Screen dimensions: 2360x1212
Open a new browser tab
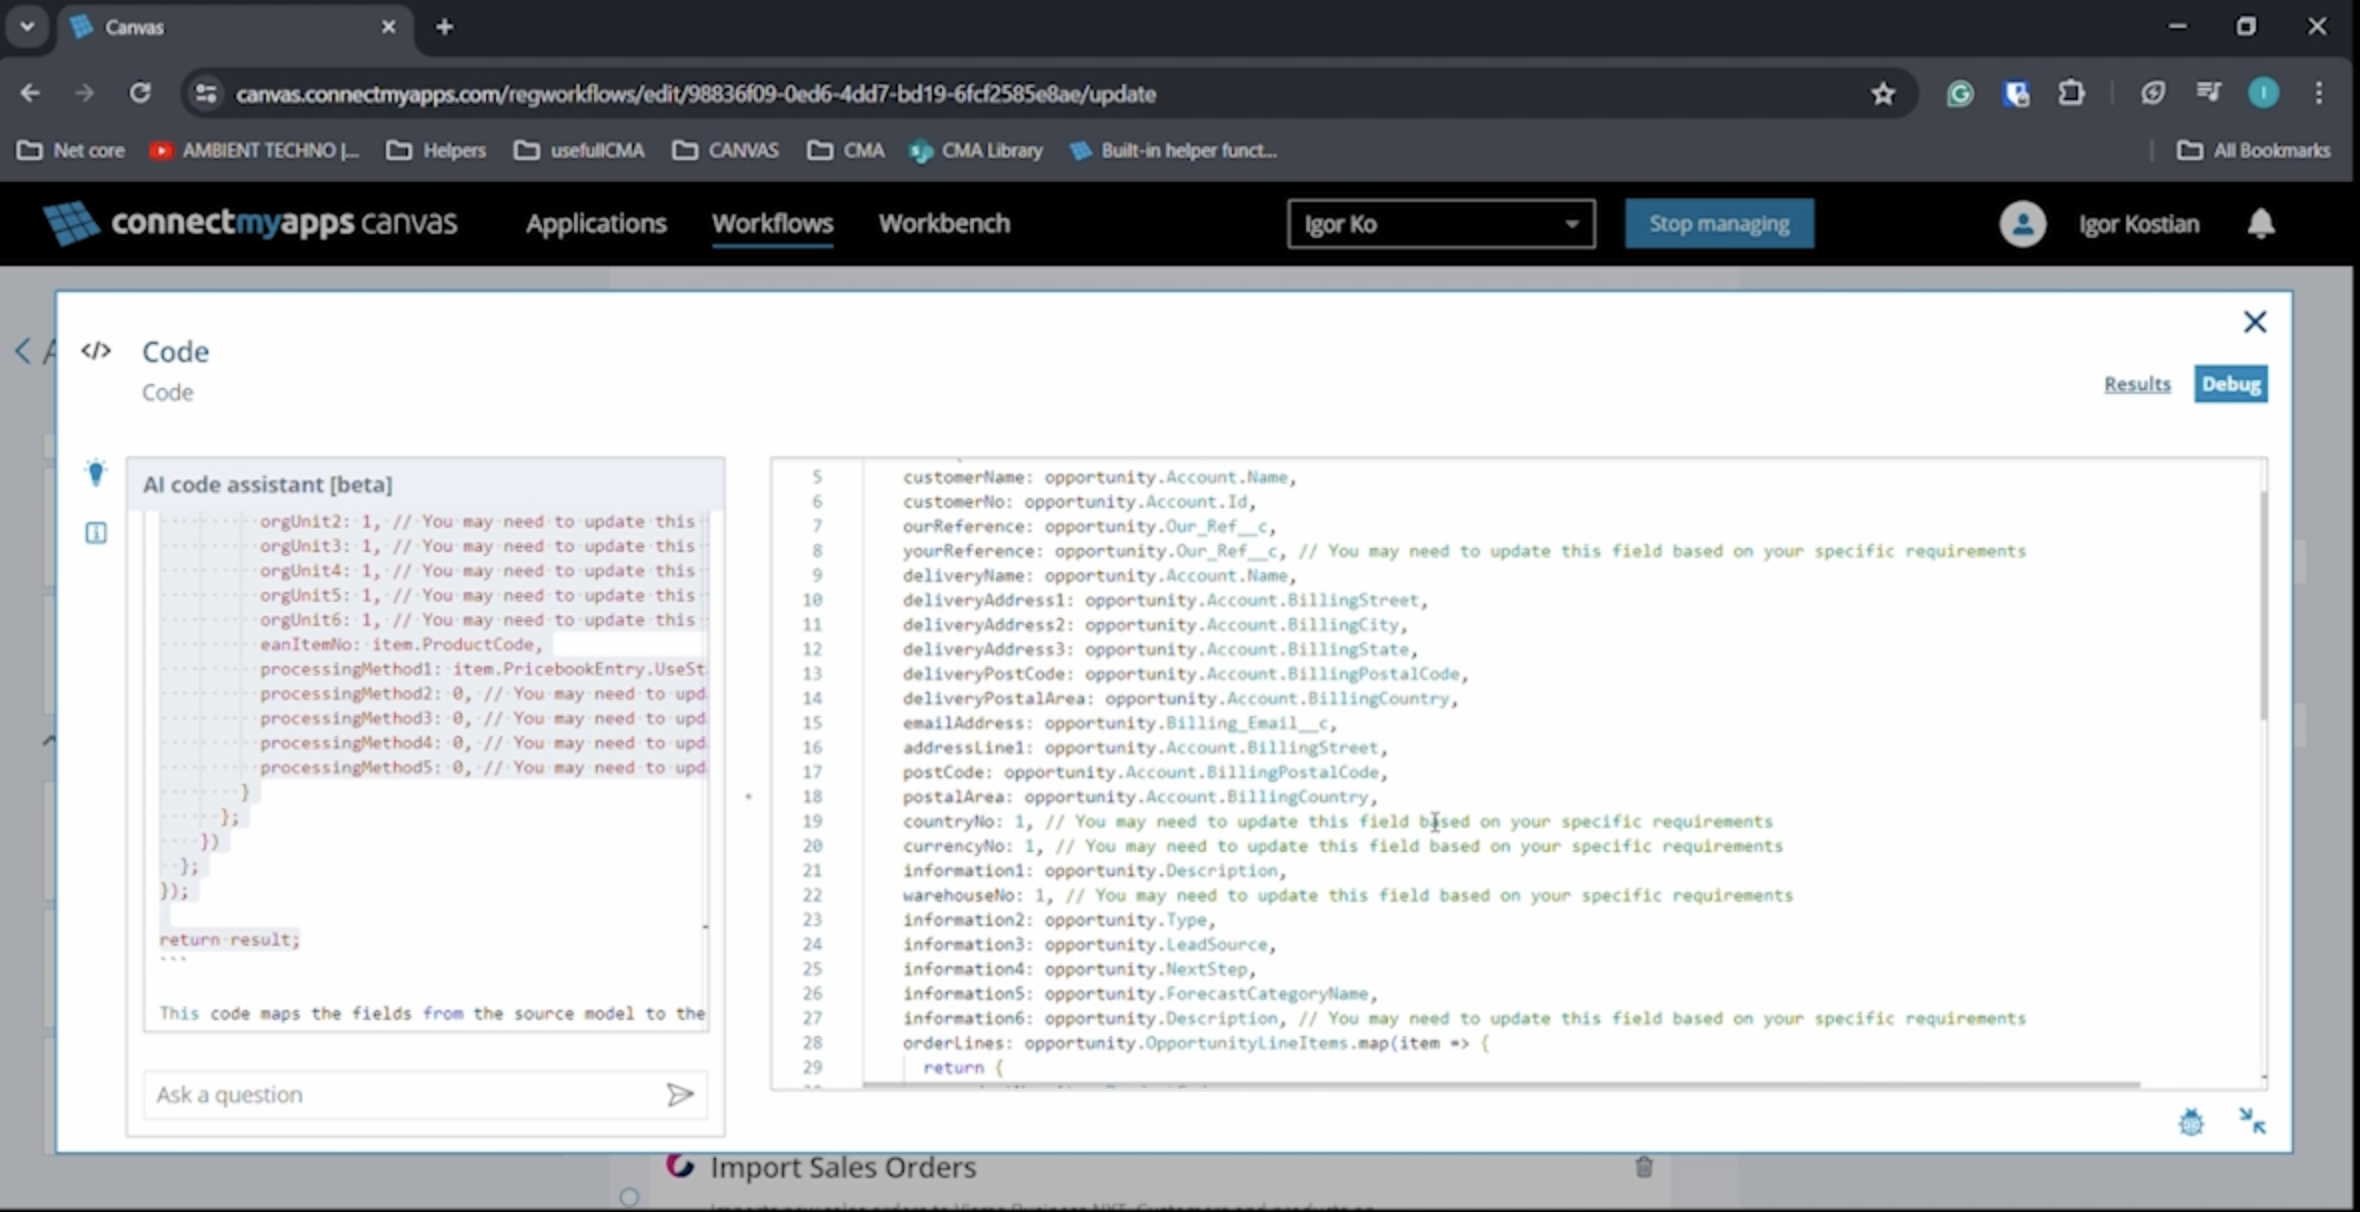click(445, 27)
